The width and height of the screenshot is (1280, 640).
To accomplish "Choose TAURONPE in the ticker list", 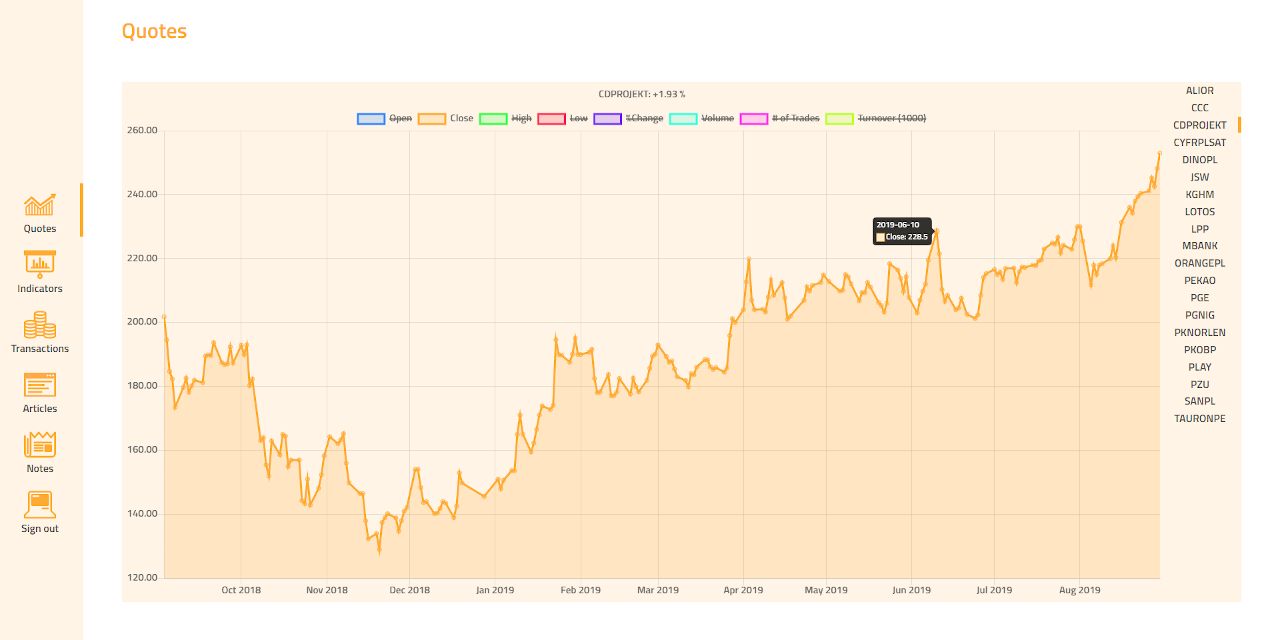I will coord(1200,419).
